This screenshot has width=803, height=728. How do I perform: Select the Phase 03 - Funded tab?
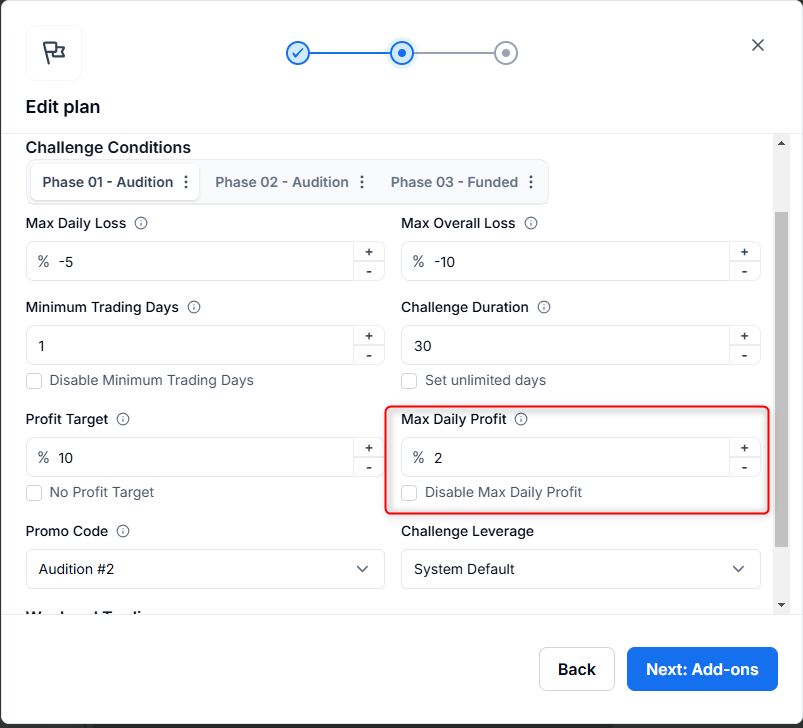453,182
